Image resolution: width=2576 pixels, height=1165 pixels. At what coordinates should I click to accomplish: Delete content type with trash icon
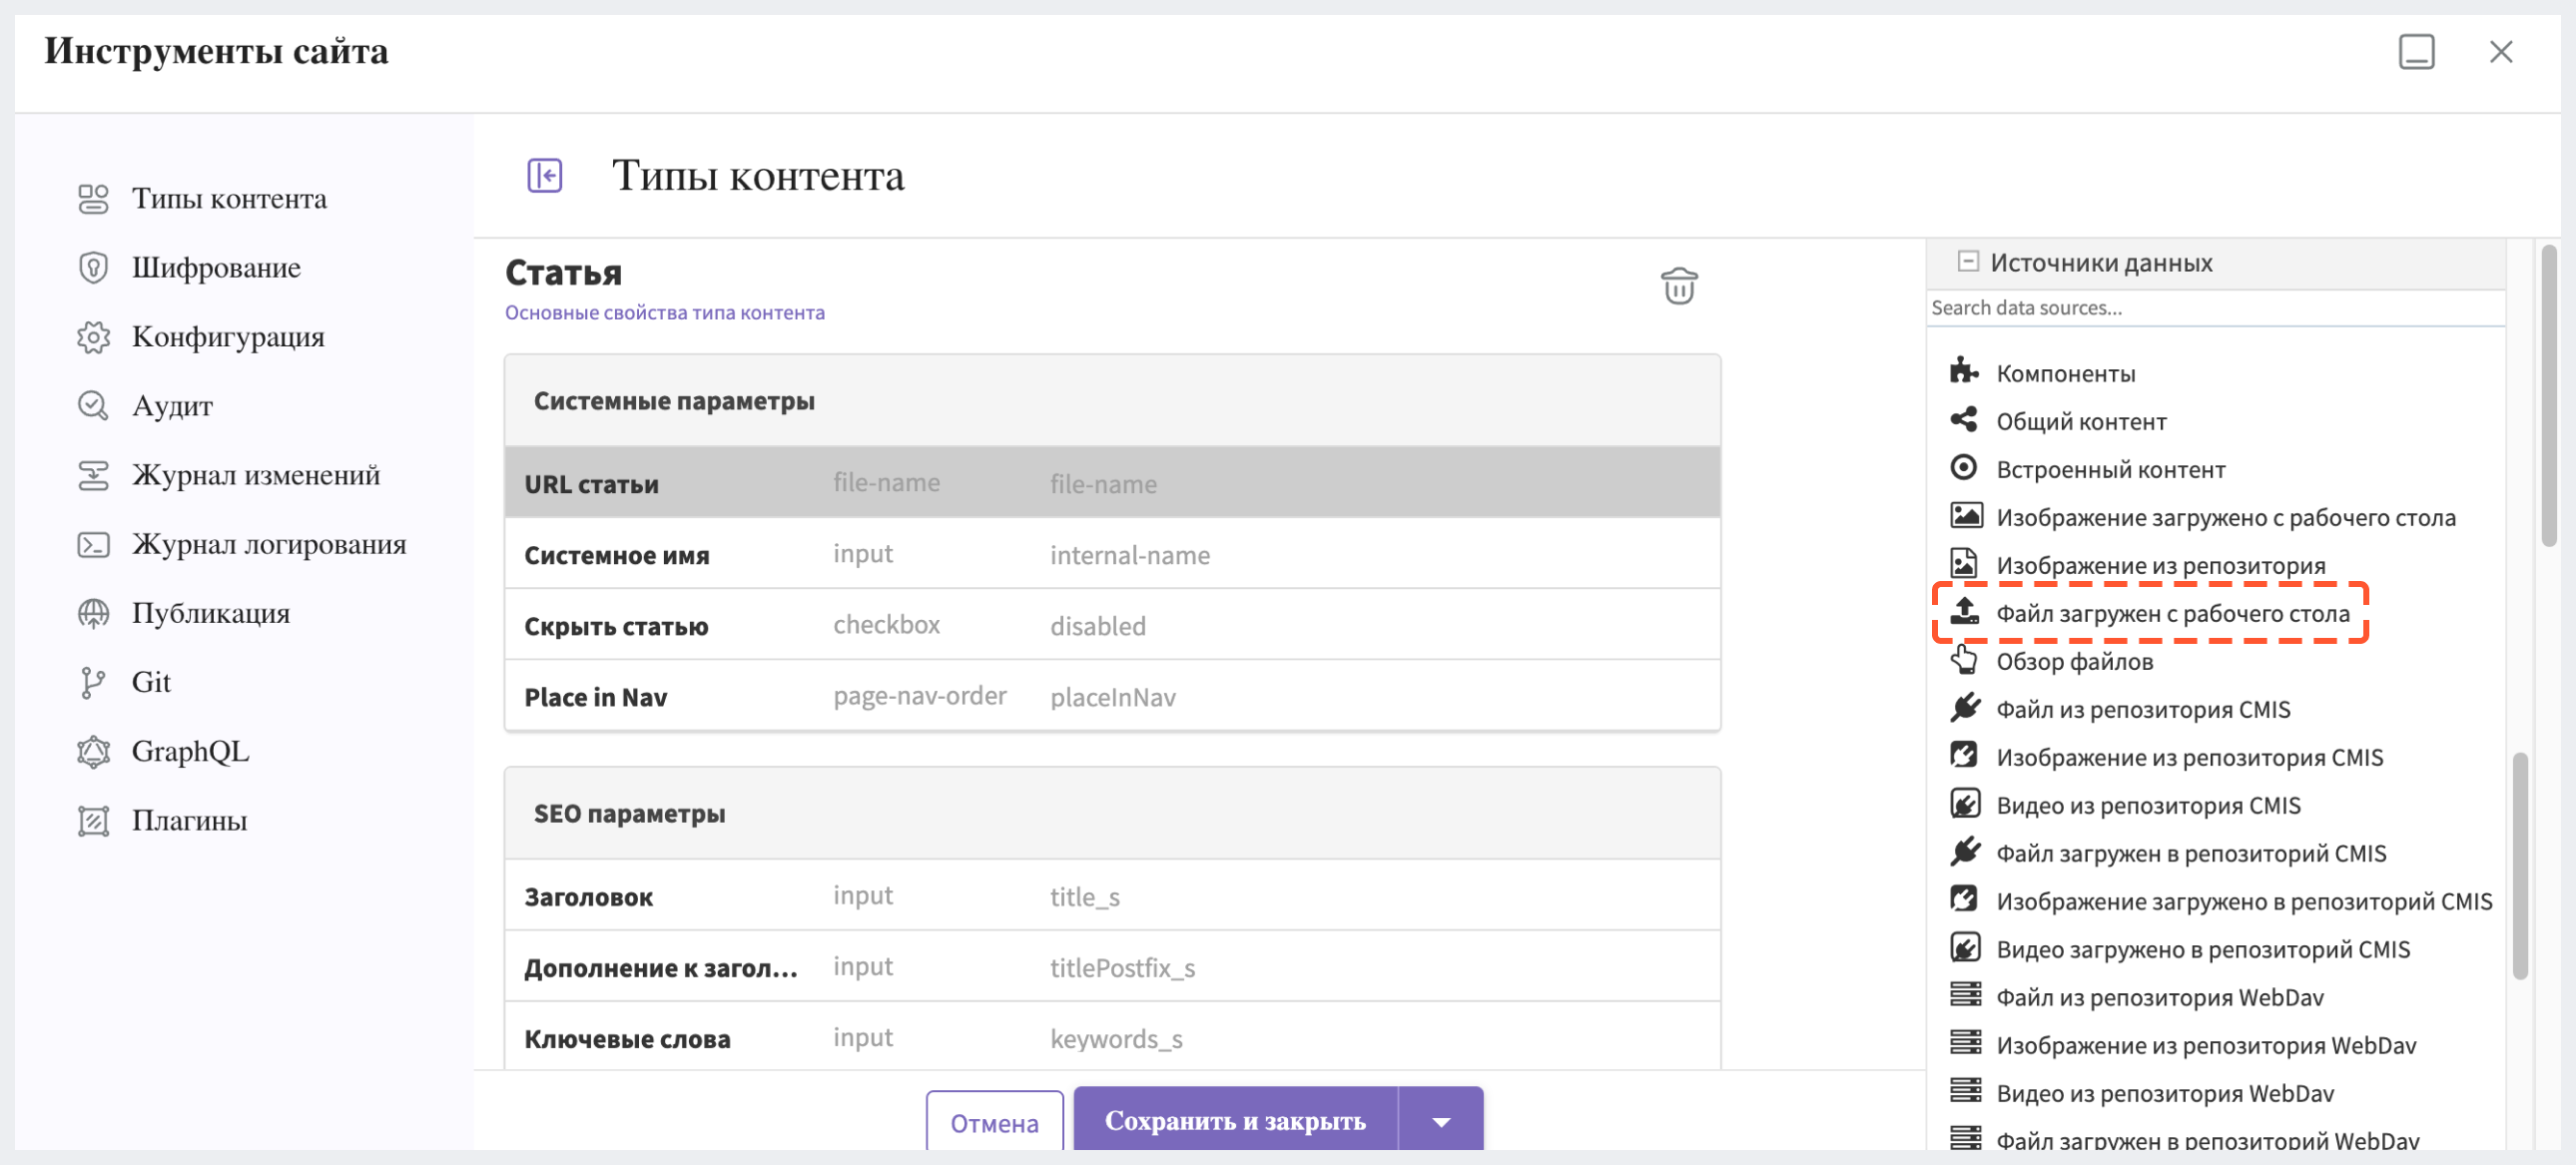1679,286
